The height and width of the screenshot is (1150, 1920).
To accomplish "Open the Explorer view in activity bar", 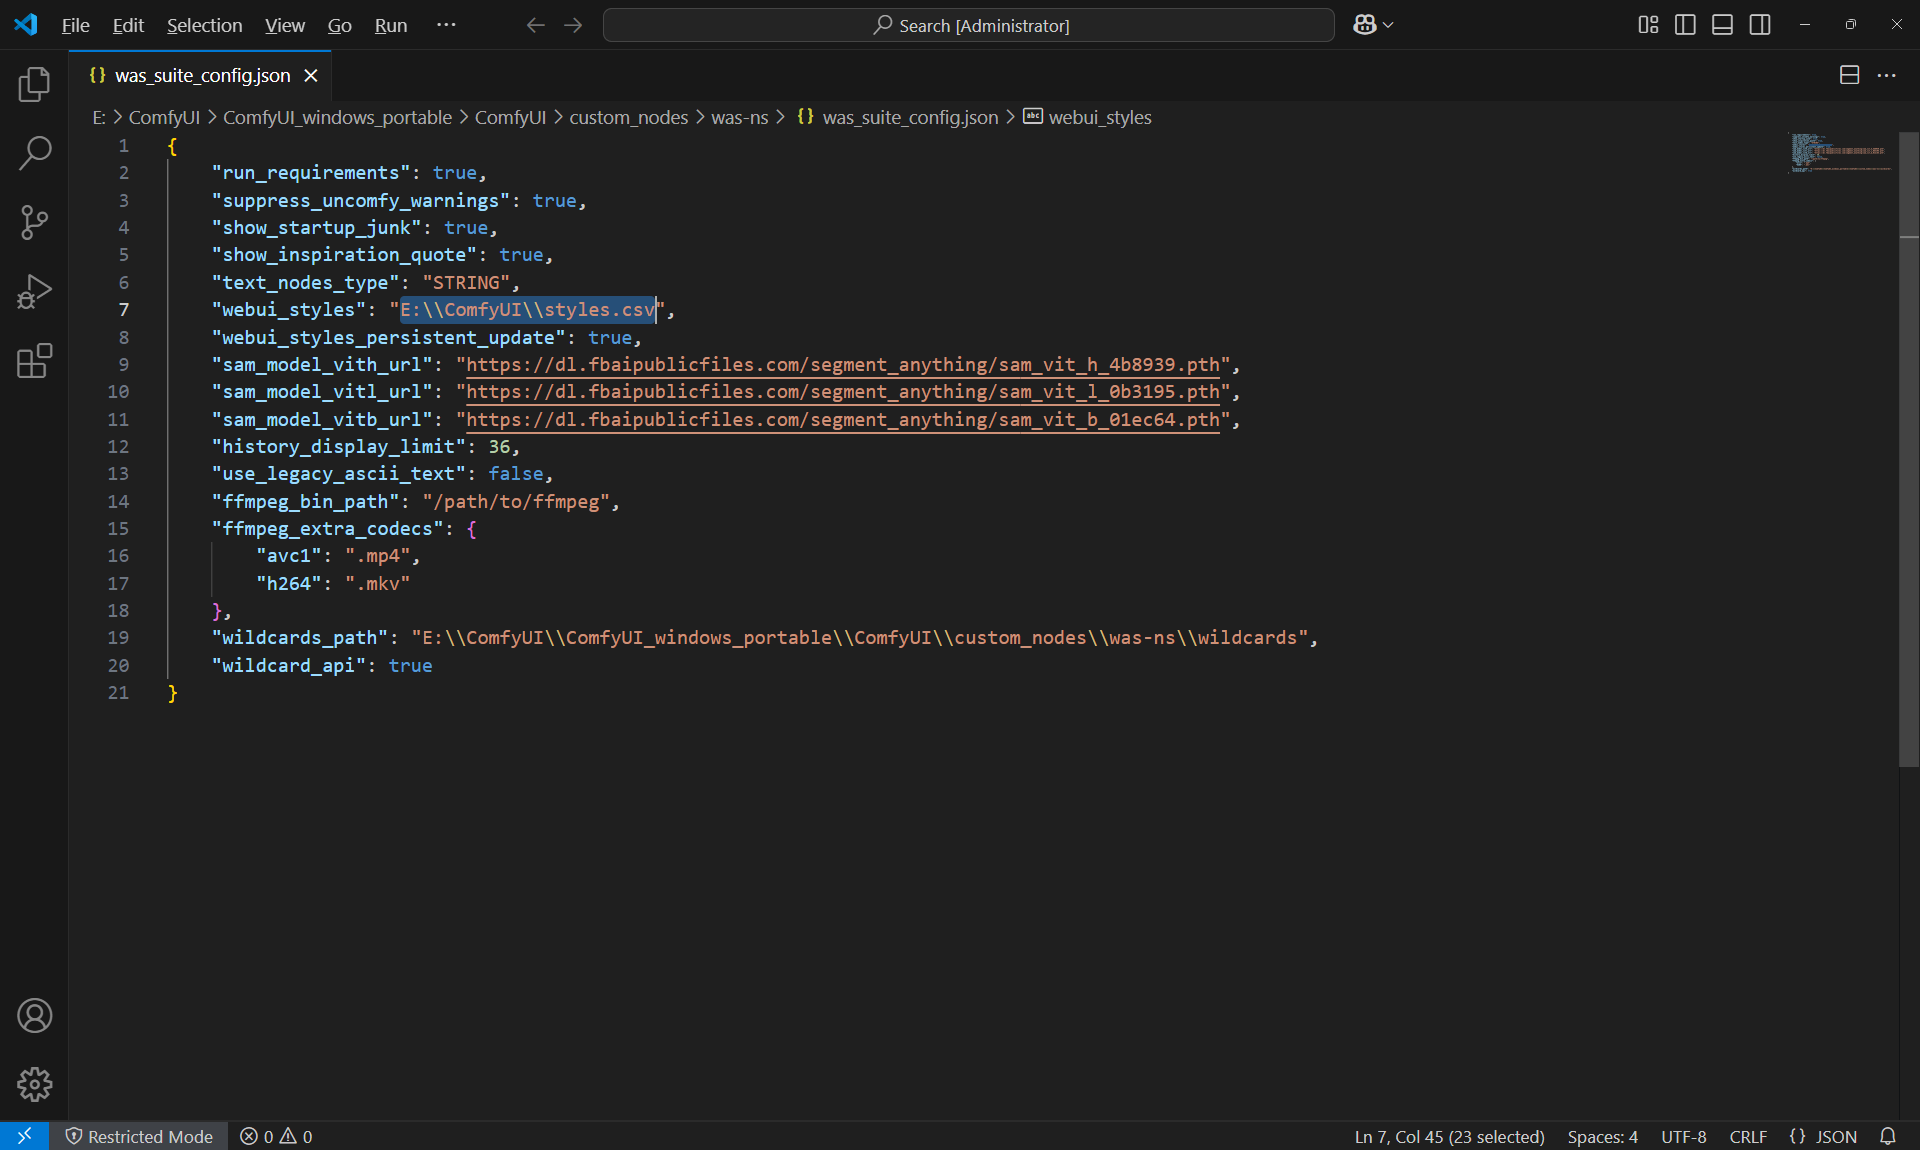I will pos(34,85).
